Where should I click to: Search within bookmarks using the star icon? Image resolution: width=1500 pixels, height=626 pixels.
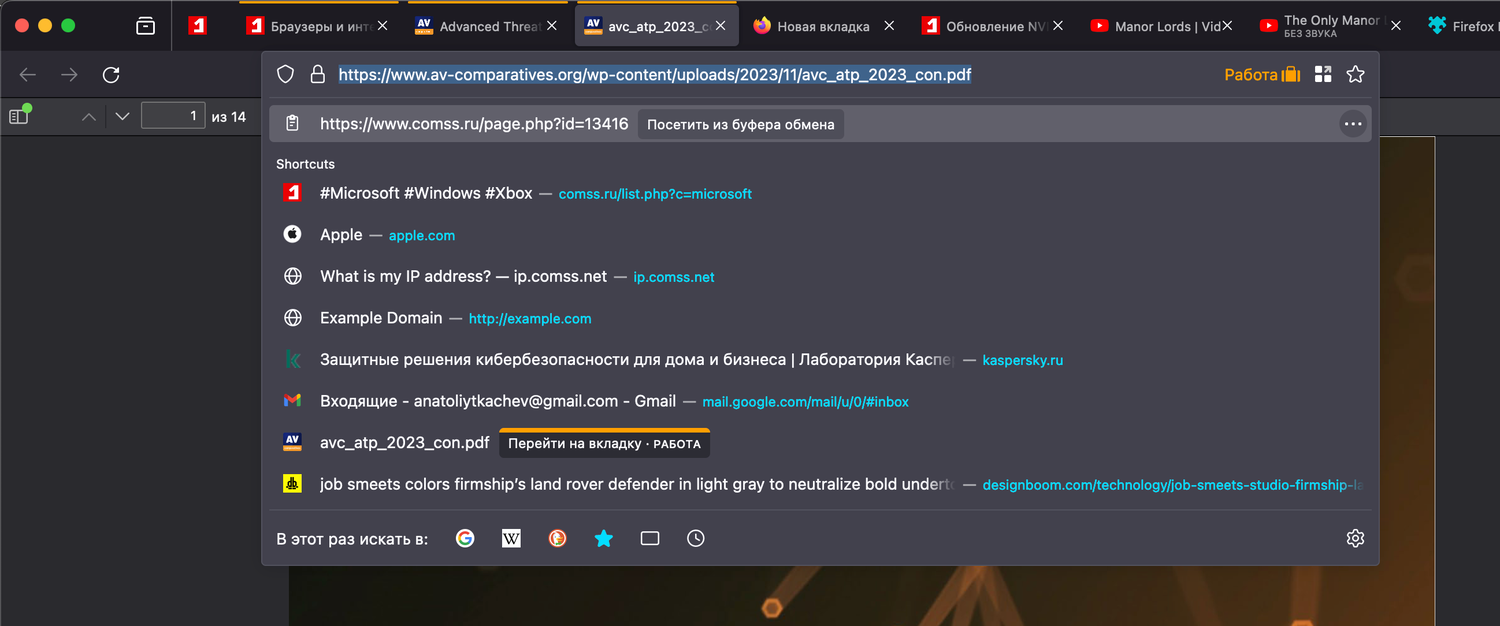(x=604, y=538)
